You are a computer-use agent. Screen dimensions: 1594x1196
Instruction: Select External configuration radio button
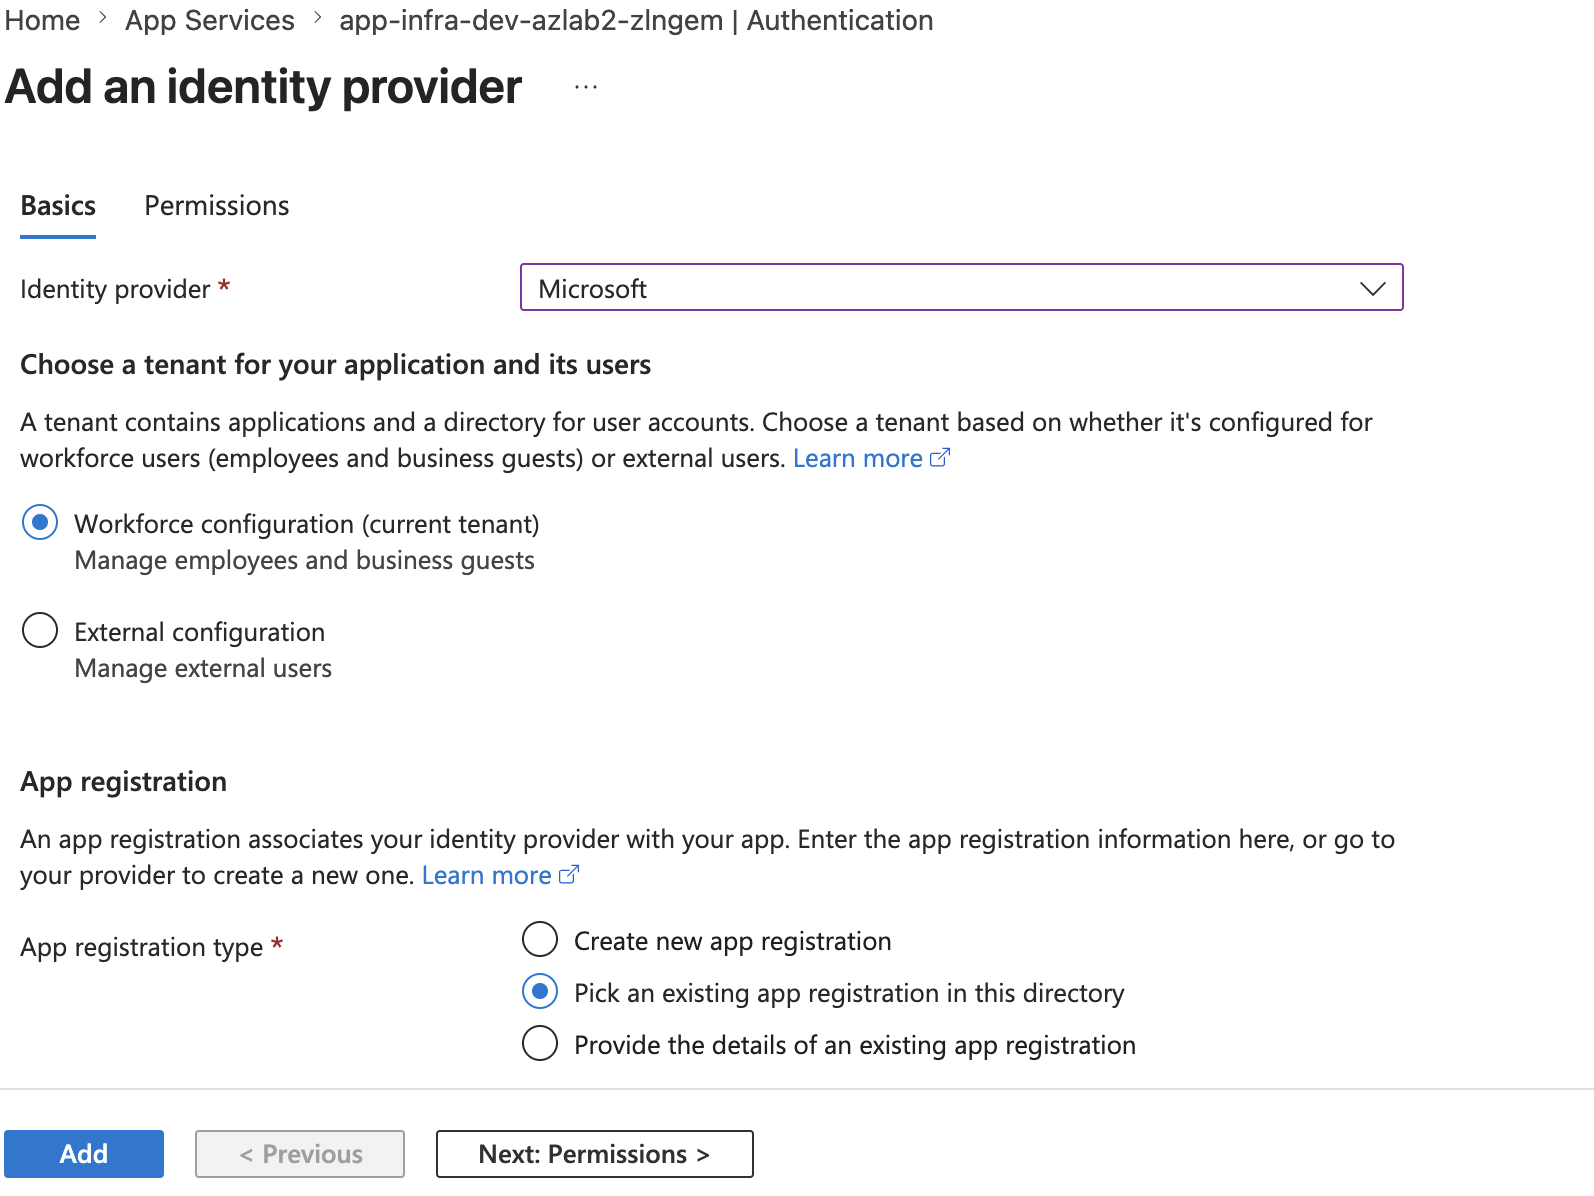click(x=40, y=631)
